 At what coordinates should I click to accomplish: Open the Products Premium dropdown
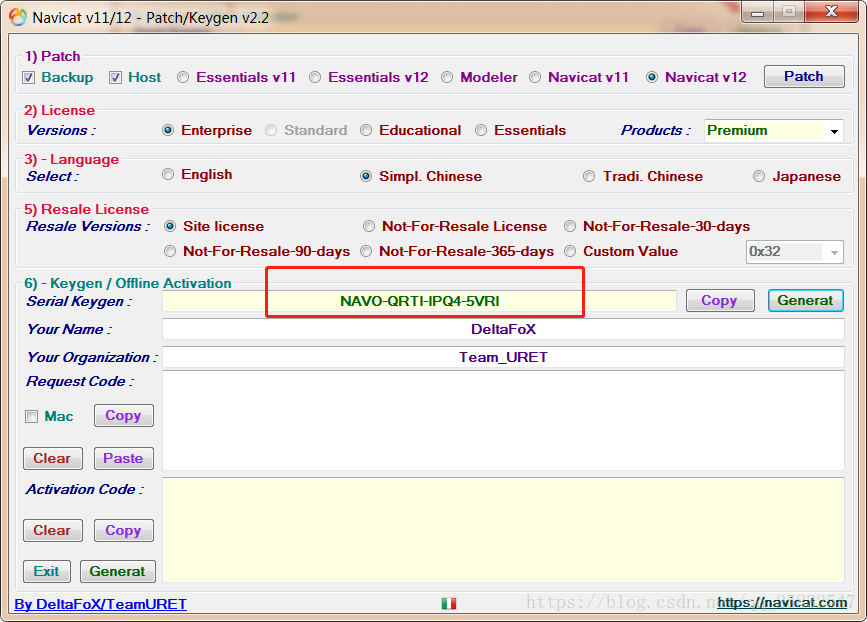774,131
